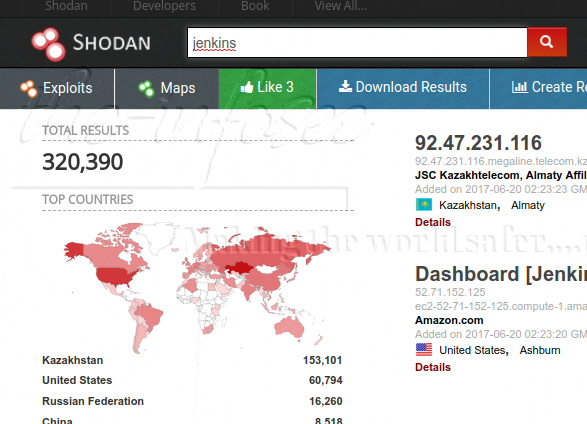Filter results by Kazakhstan country
Screen dimensions: 587x424
[73, 360]
